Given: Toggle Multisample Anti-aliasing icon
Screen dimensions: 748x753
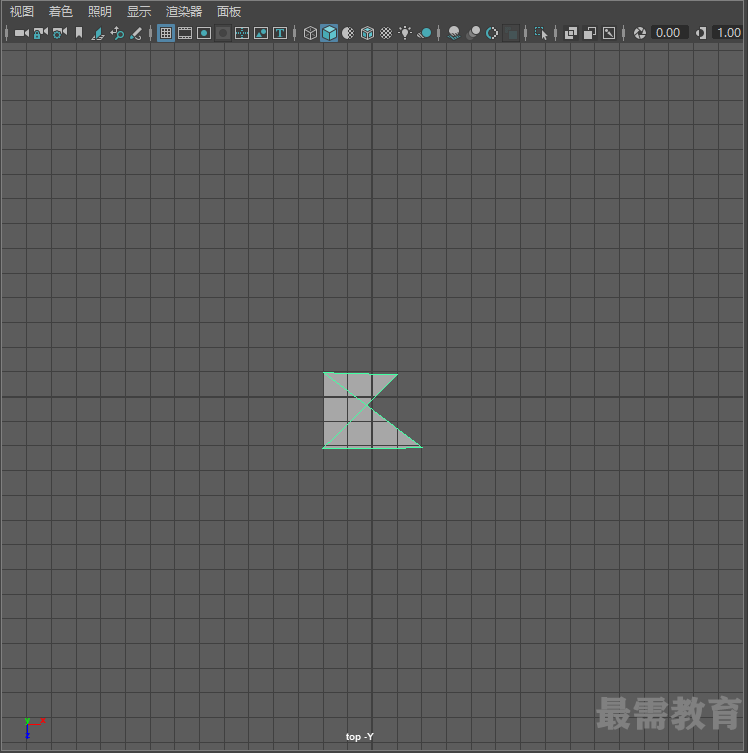Looking at the screenshot, I should [492, 33].
